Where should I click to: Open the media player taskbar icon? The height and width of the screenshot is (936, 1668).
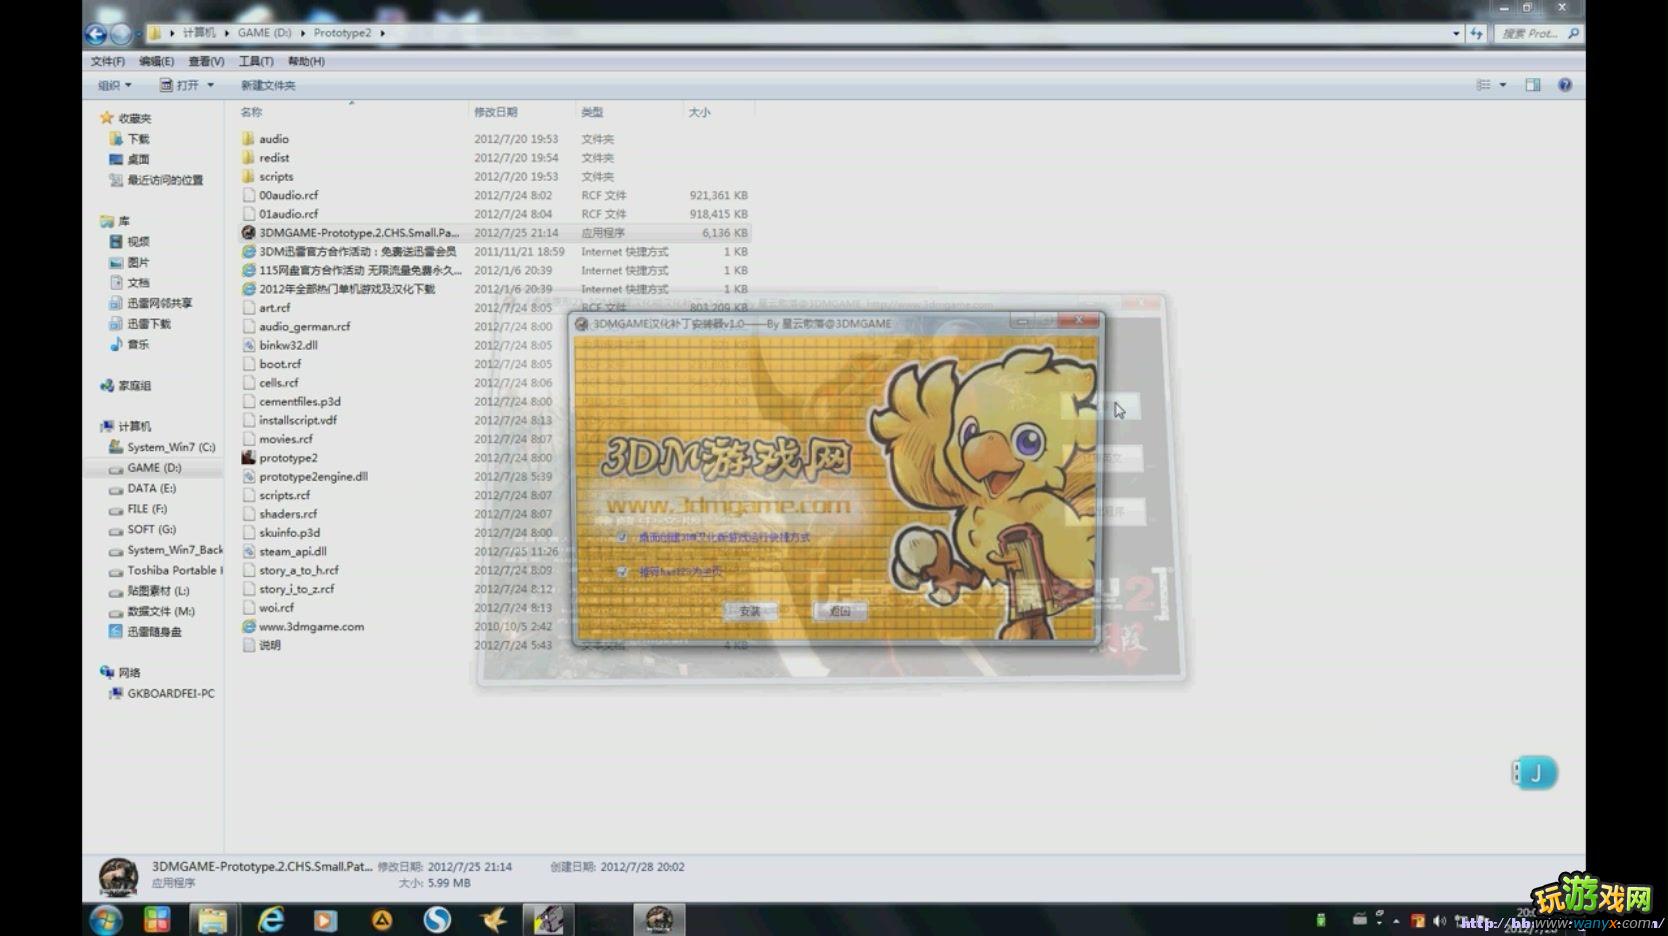pos(326,920)
